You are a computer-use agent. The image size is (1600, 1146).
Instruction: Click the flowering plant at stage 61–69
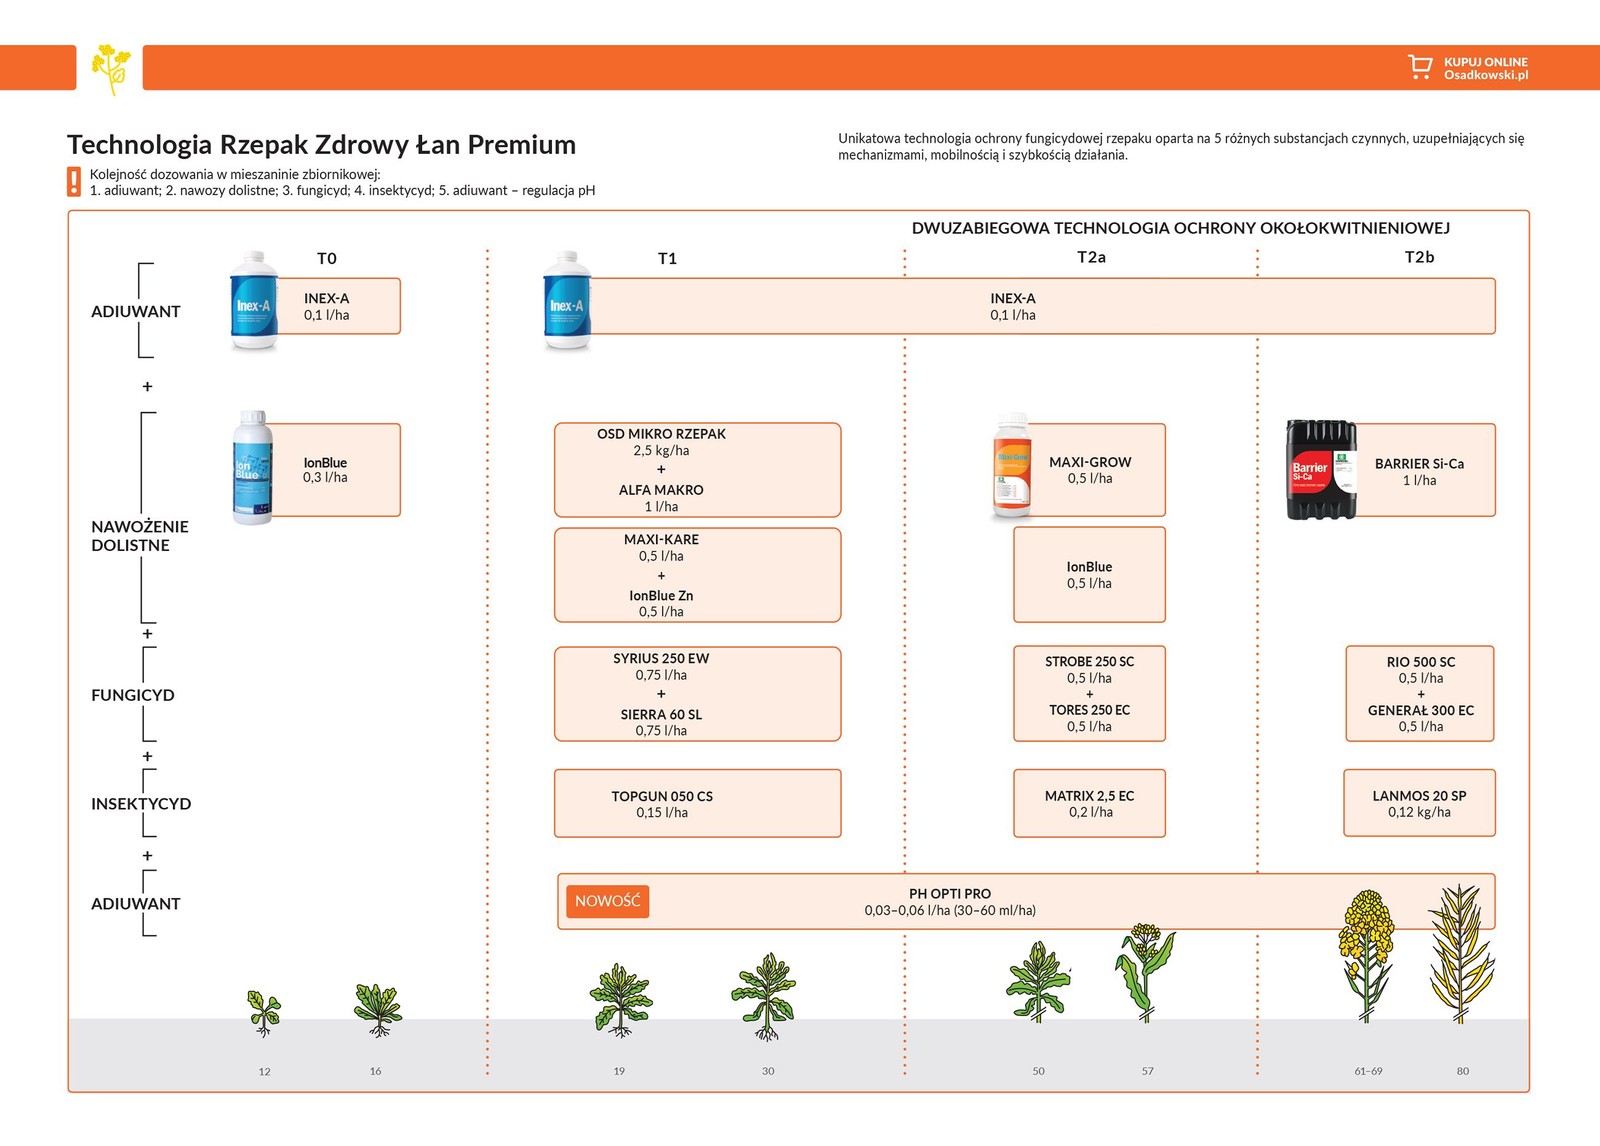coord(1366,955)
